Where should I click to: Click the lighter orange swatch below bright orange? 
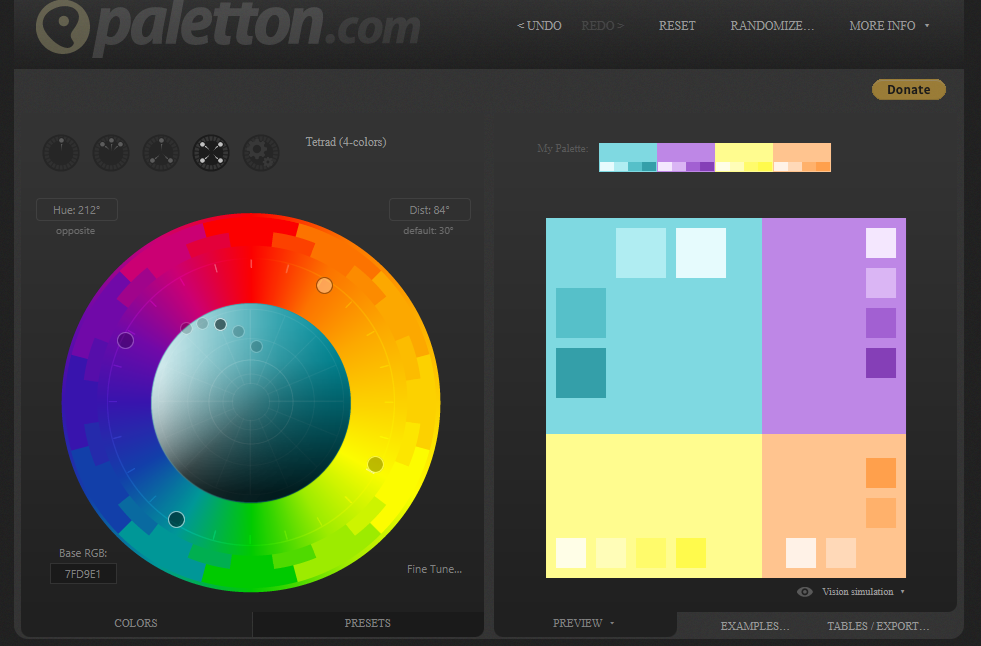[881, 513]
